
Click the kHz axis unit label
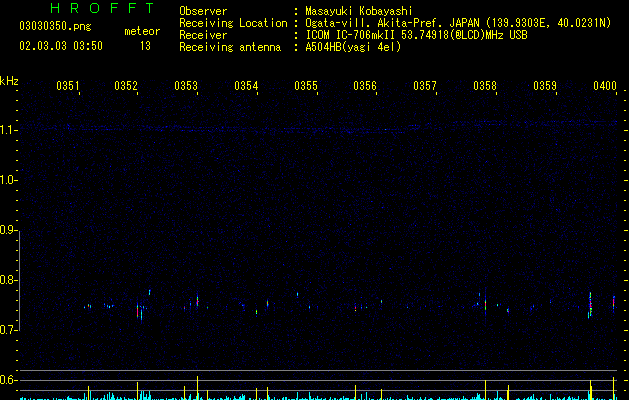click(9, 81)
